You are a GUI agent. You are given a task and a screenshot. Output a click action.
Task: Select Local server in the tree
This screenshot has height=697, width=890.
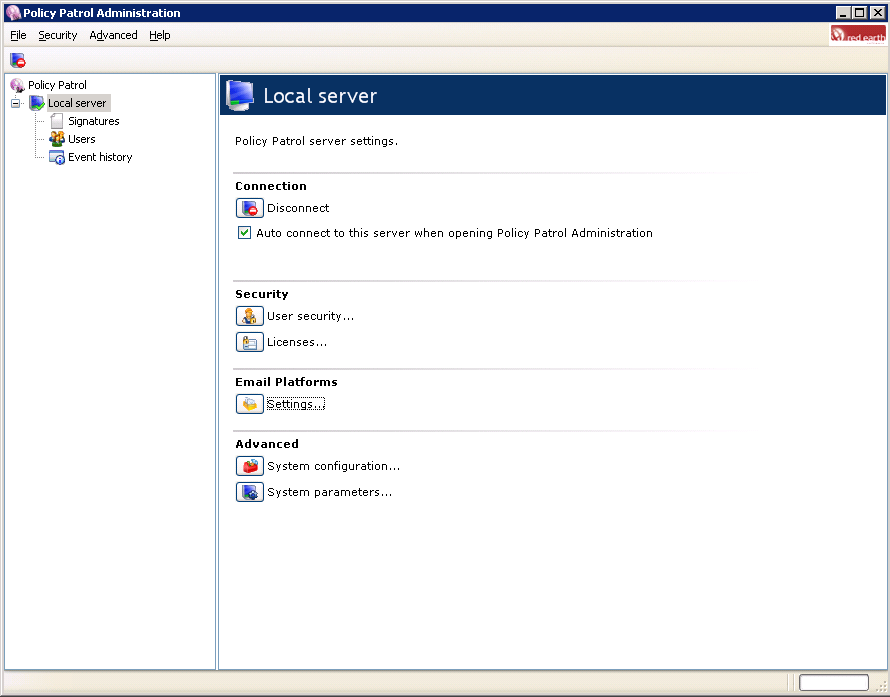coord(77,103)
